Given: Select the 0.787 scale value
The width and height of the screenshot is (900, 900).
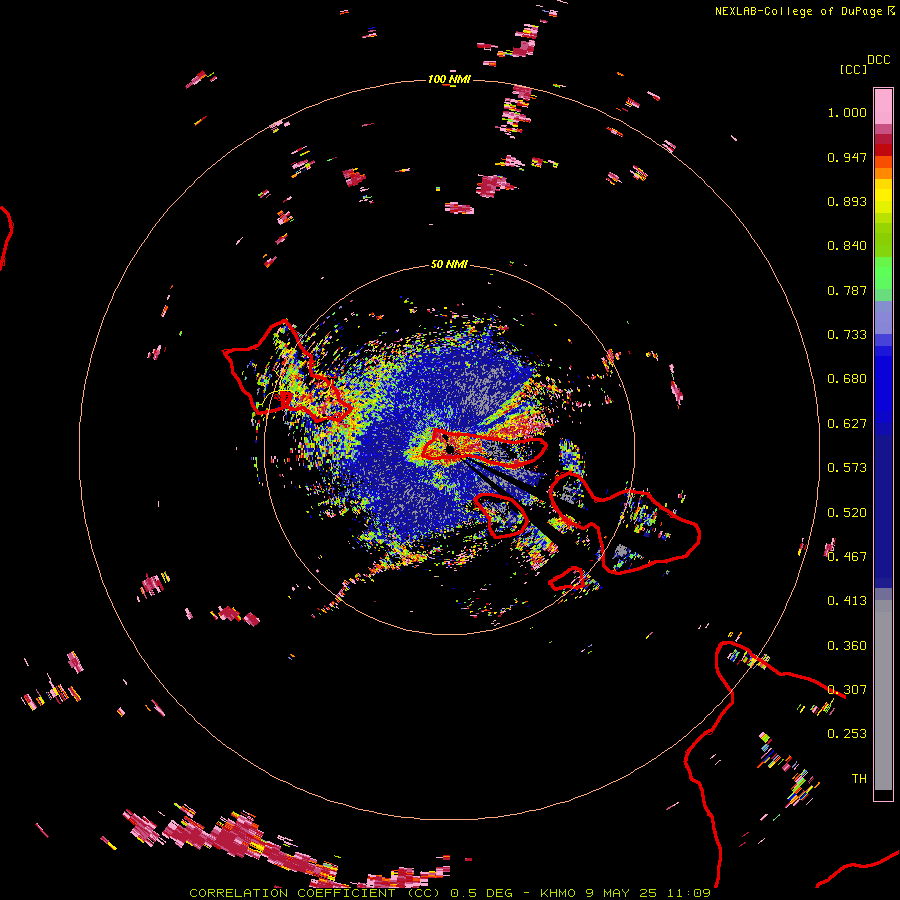Looking at the screenshot, I should click(847, 290).
